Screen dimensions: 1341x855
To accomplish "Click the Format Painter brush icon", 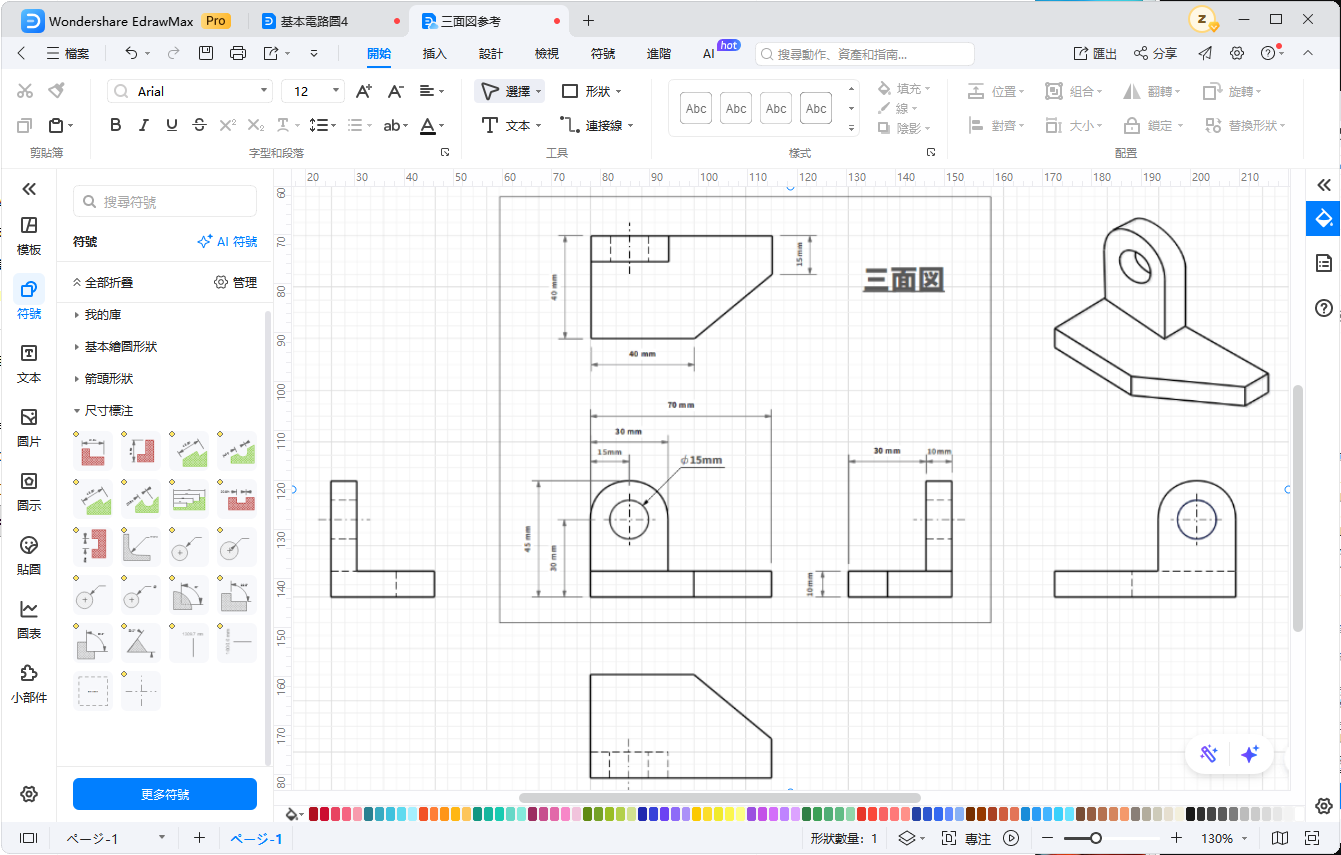I will point(56,91).
